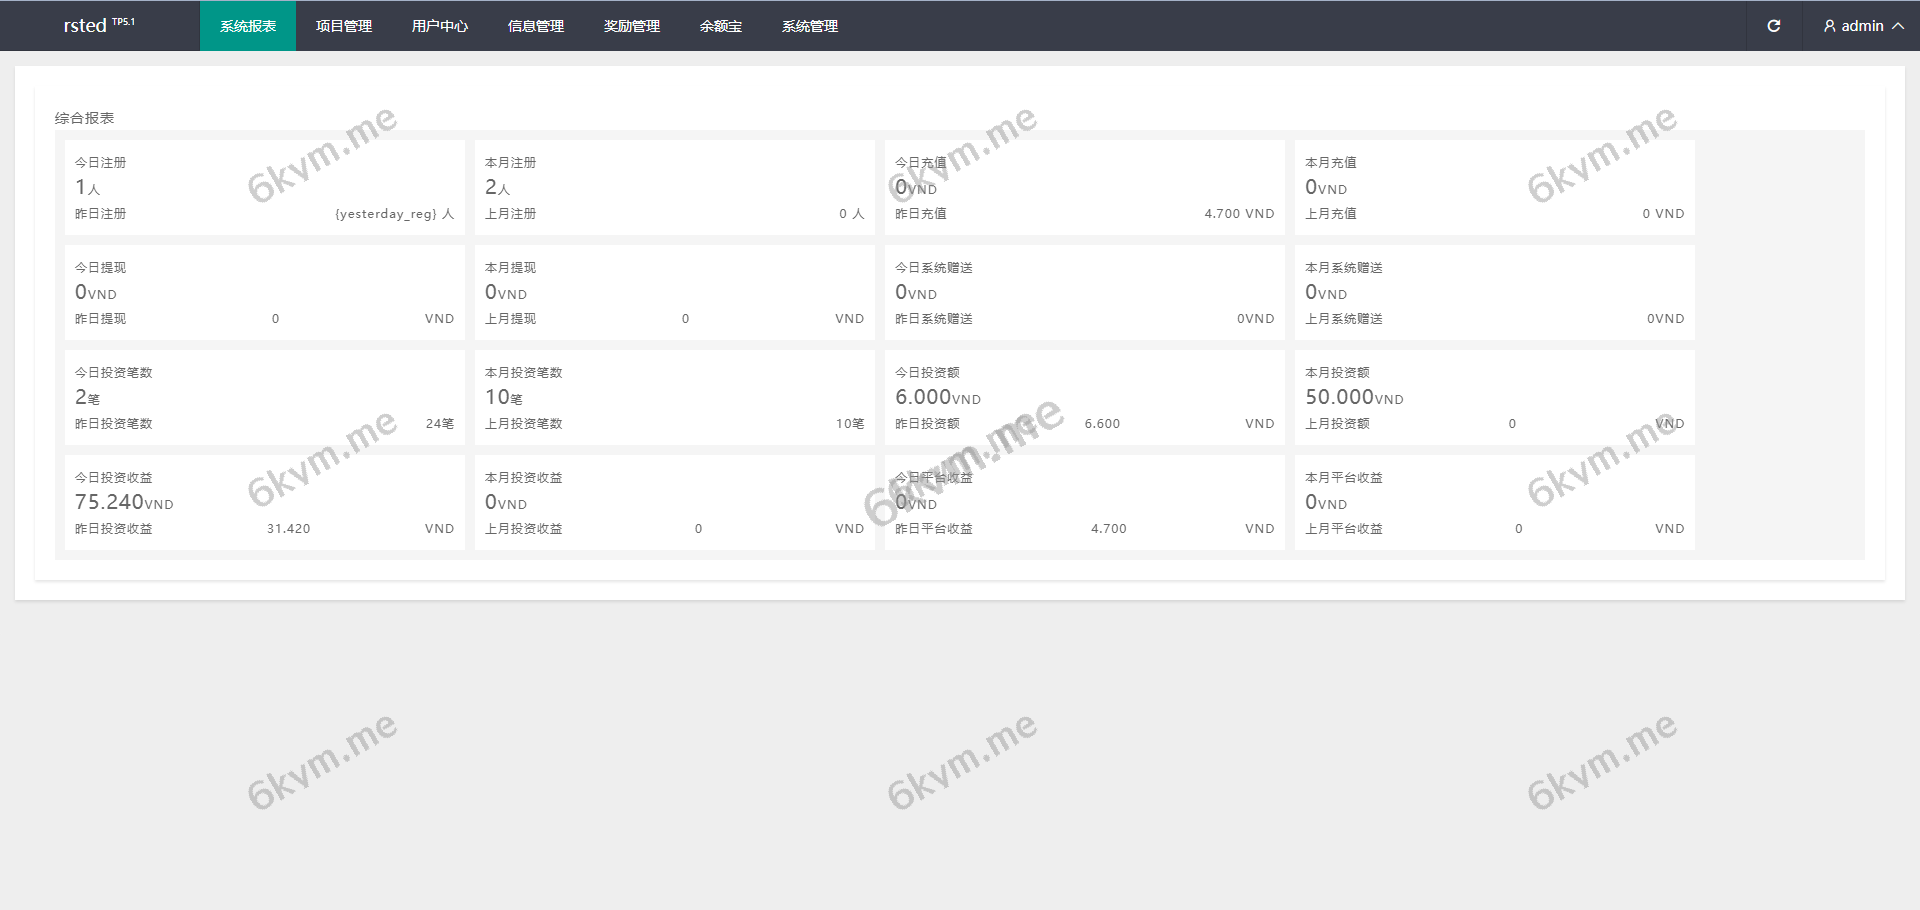Click the 本月平台收益 card
The image size is (1920, 910).
(1494, 502)
